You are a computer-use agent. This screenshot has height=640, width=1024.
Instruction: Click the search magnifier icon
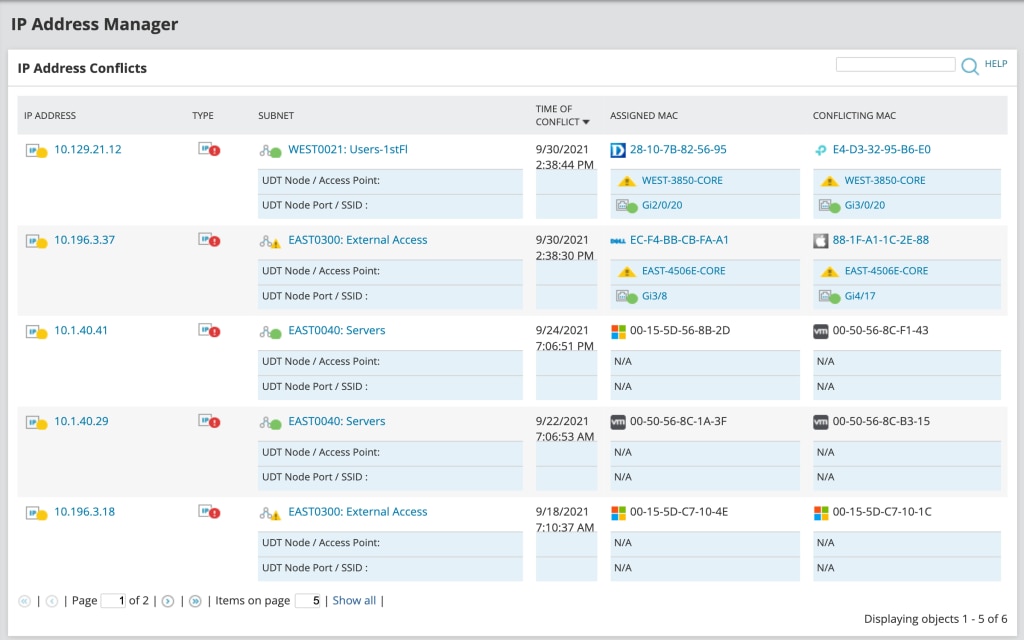(969, 64)
